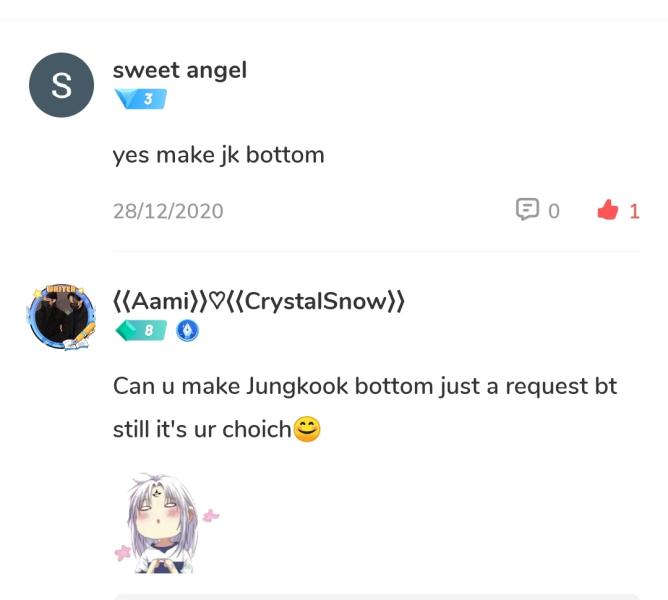Click the smiling emoji in Aami's comment
Image resolution: width=668 pixels, height=600 pixels.
coord(307,430)
